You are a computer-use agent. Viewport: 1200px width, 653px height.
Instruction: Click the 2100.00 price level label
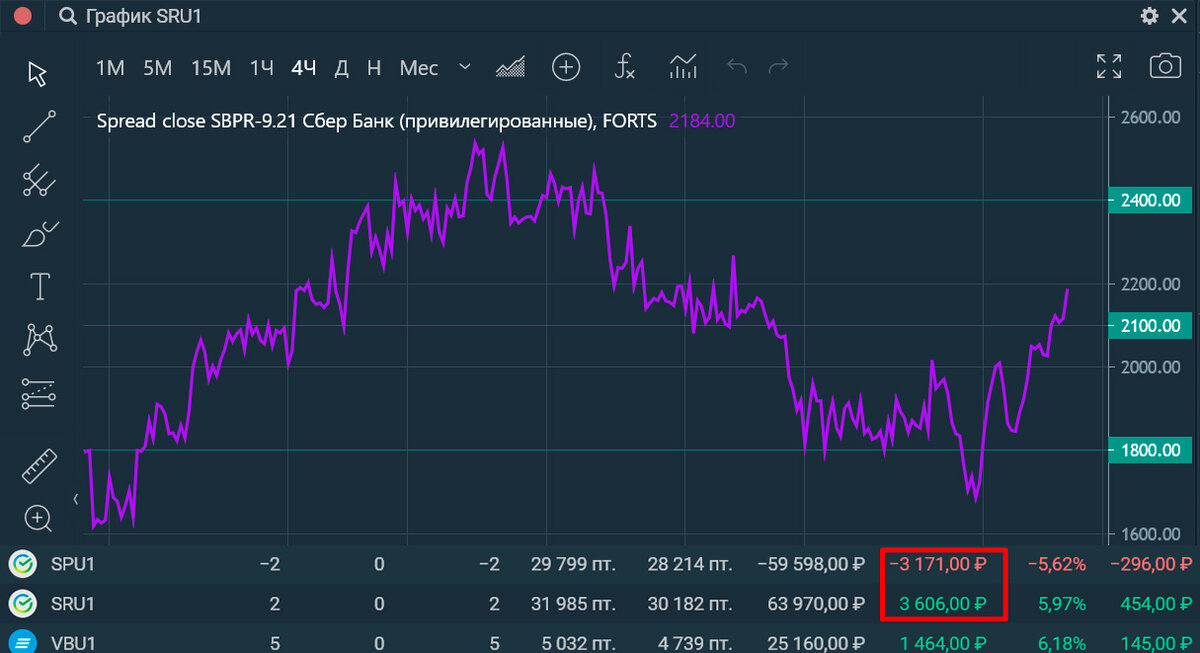(x=1150, y=325)
